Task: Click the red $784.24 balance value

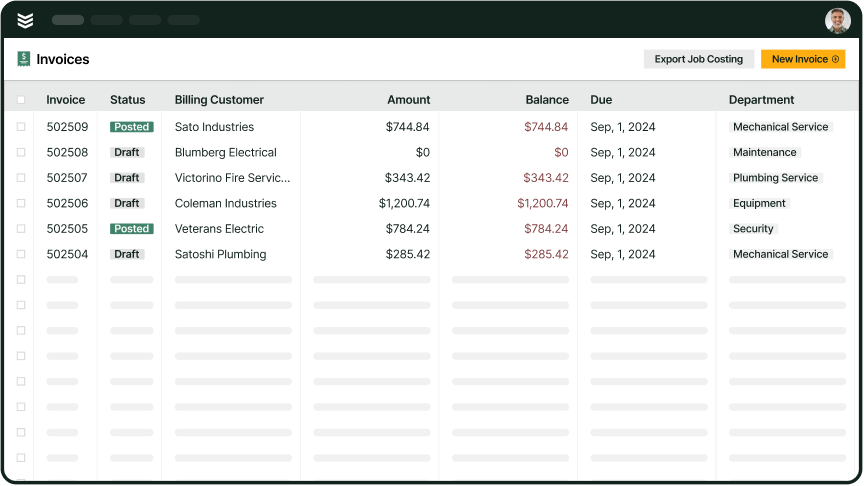Action: (546, 229)
